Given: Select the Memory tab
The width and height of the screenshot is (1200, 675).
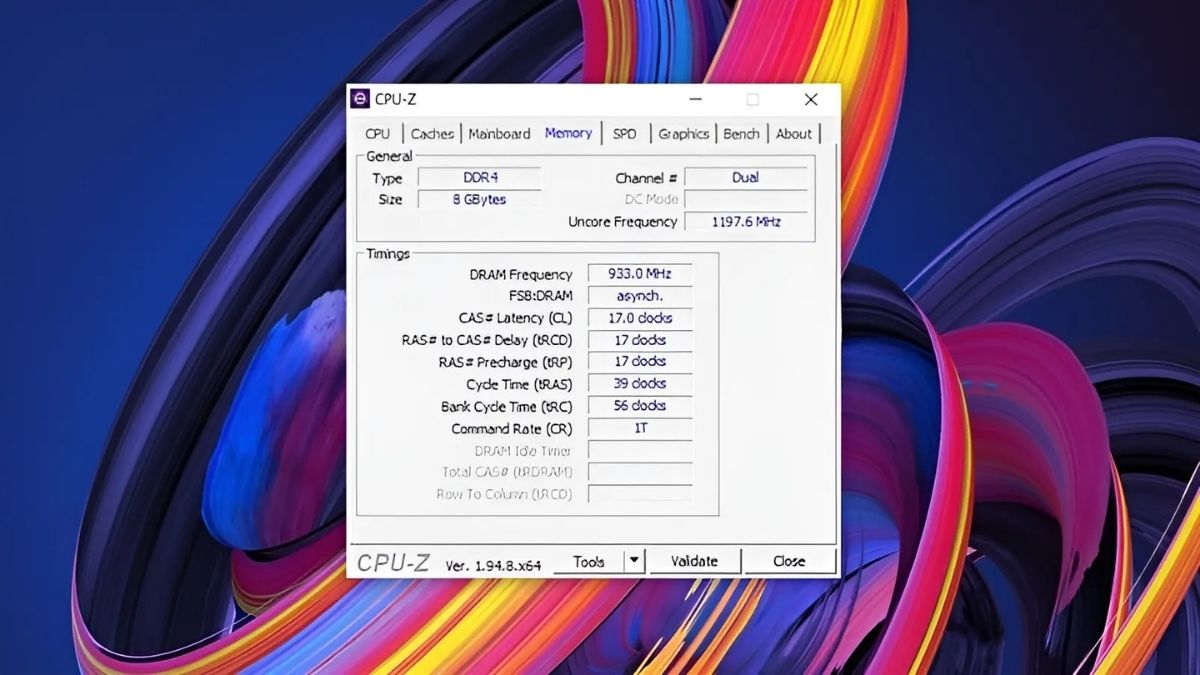Looking at the screenshot, I should coord(568,132).
